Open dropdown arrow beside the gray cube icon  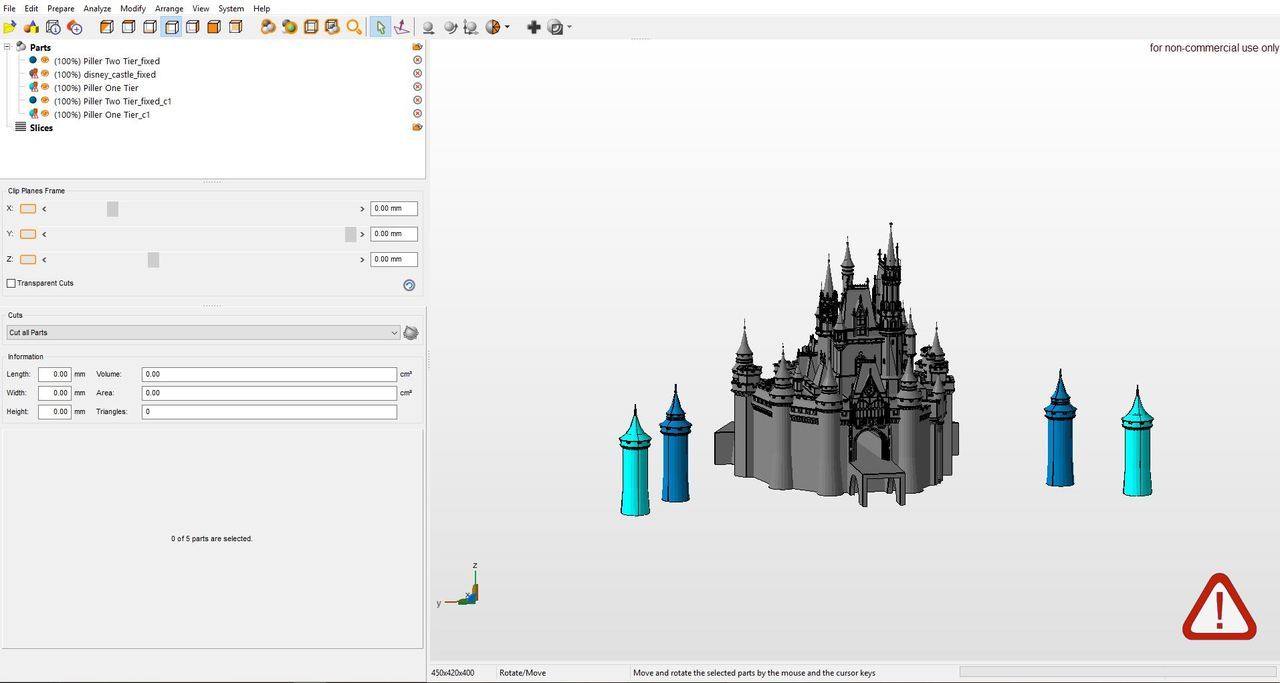(569, 27)
